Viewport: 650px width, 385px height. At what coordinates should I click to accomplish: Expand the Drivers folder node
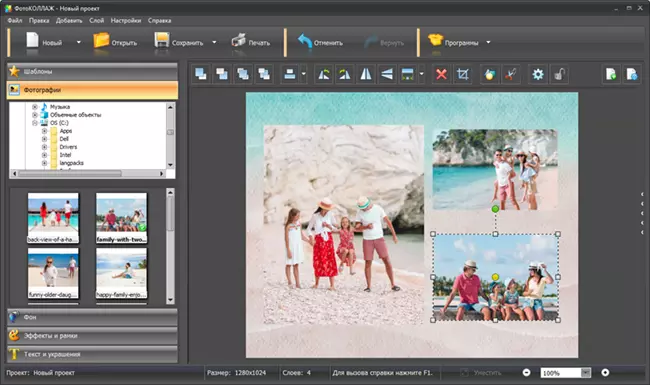44,147
